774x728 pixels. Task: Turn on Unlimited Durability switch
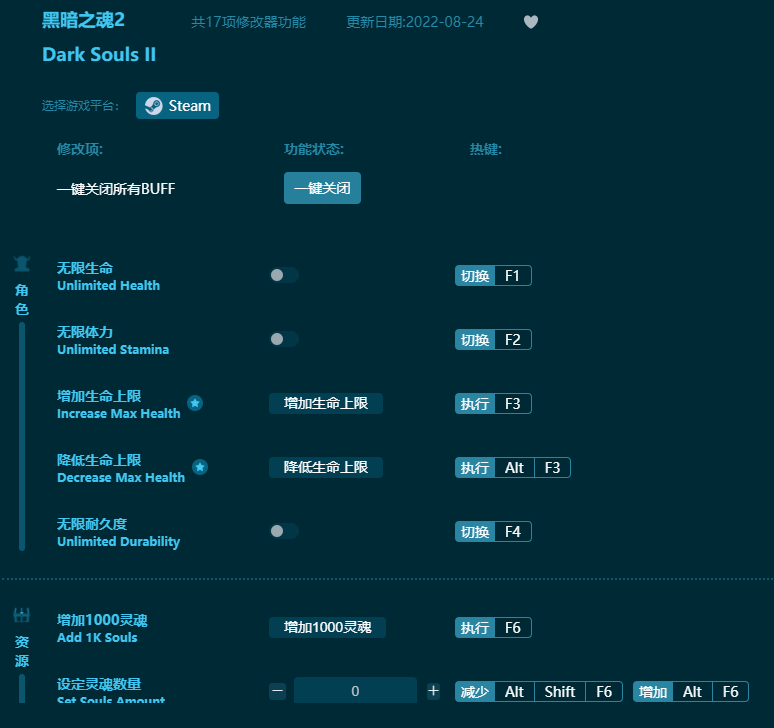pos(283,531)
